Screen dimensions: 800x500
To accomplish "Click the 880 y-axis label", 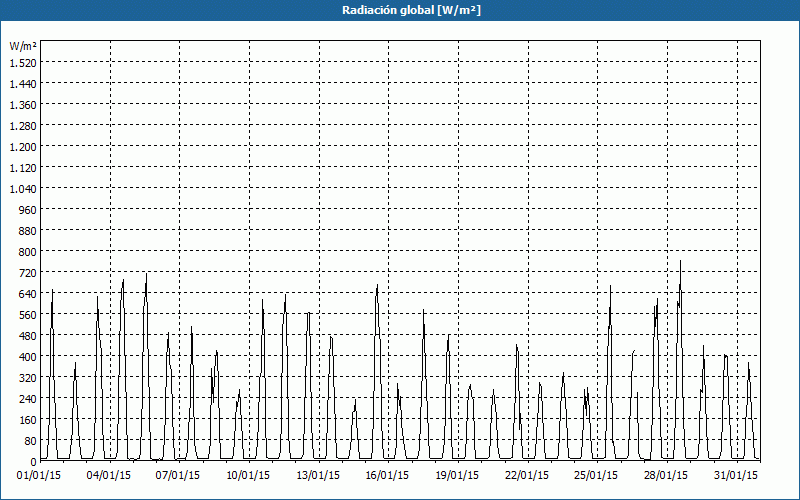I will point(28,231).
